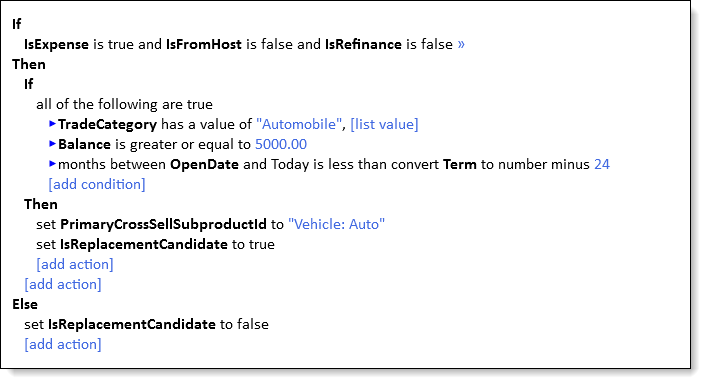Add action under nested Then block
This screenshot has width=706, height=384.
(x=75, y=264)
